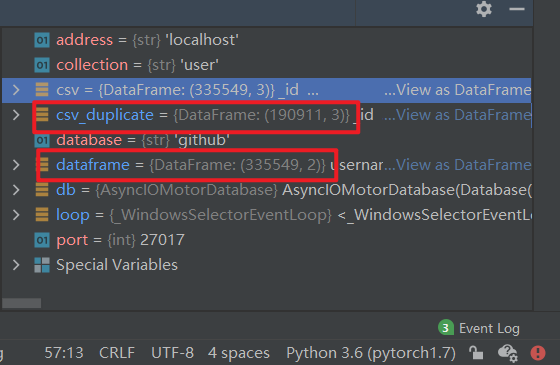The height and width of the screenshot is (365, 560).
Task: Open the Event Log notification badge
Action: point(446,328)
